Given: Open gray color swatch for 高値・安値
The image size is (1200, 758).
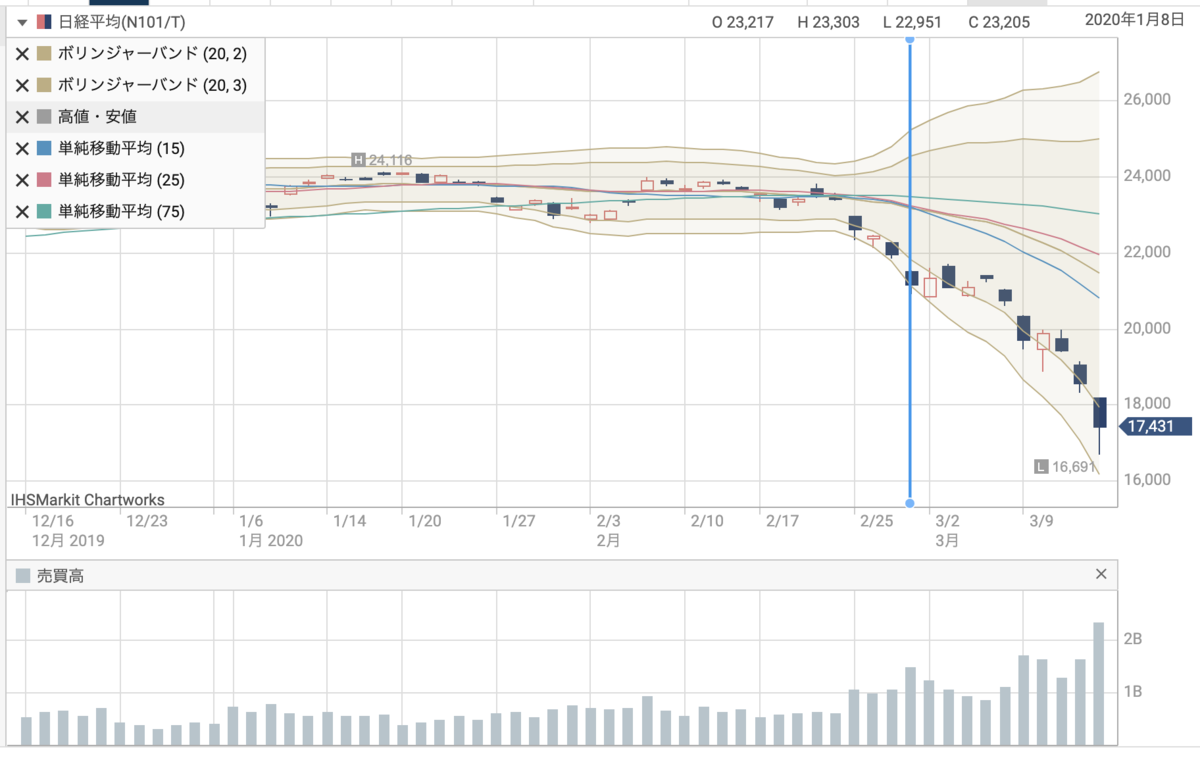Looking at the screenshot, I should [44, 117].
